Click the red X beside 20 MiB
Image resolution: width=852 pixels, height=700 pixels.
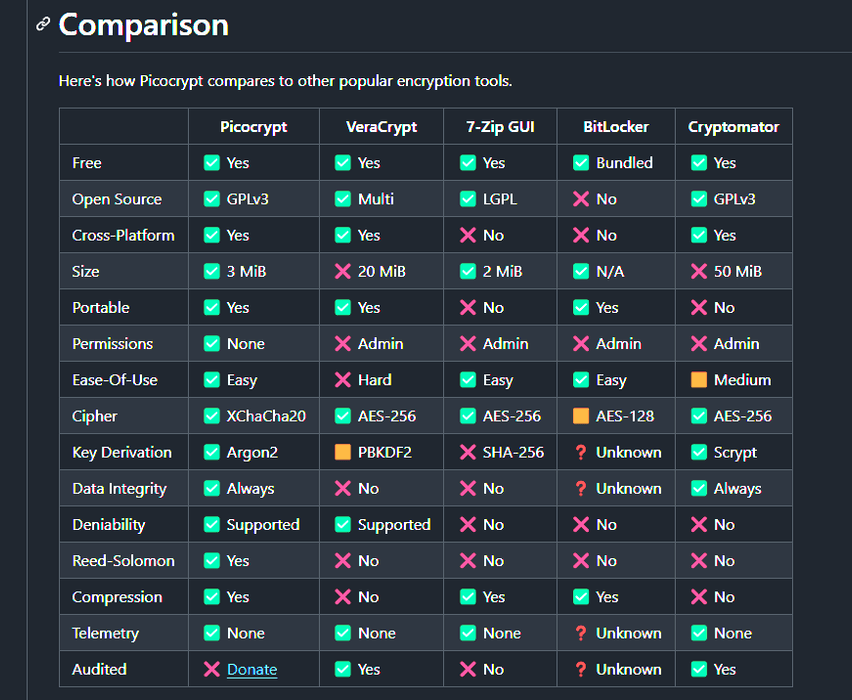click(343, 271)
